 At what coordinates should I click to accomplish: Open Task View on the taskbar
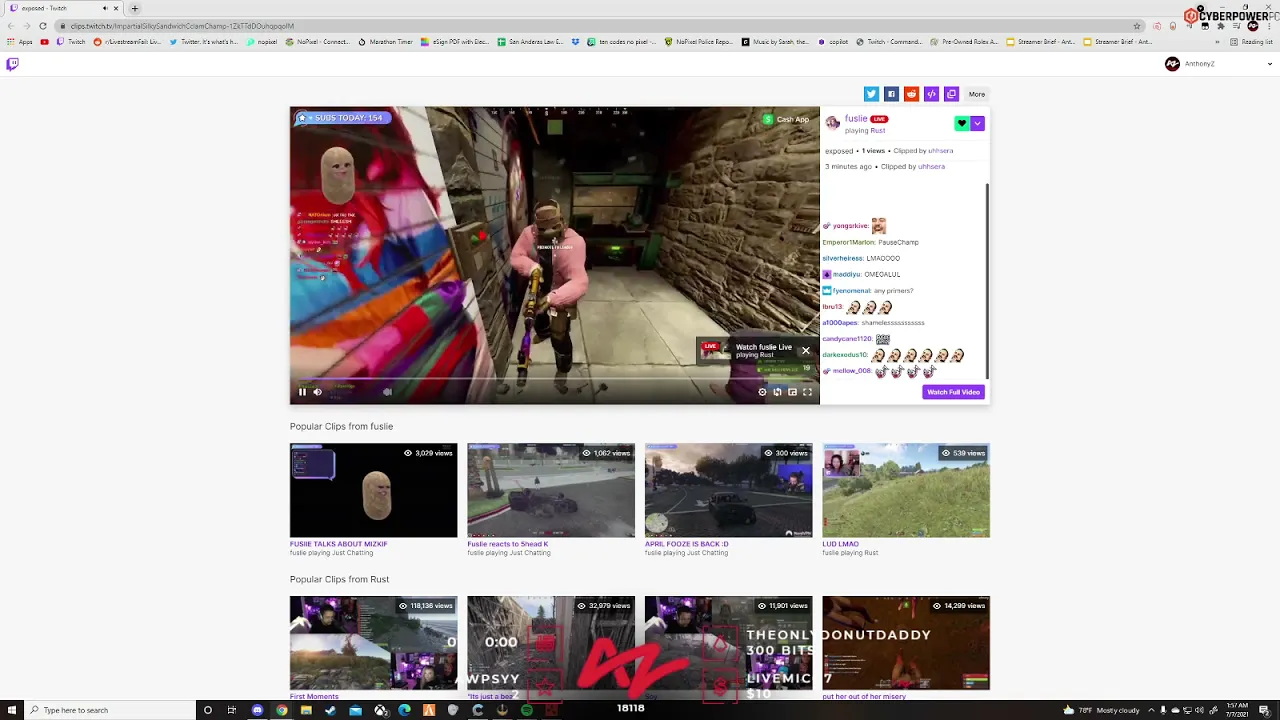coord(232,710)
